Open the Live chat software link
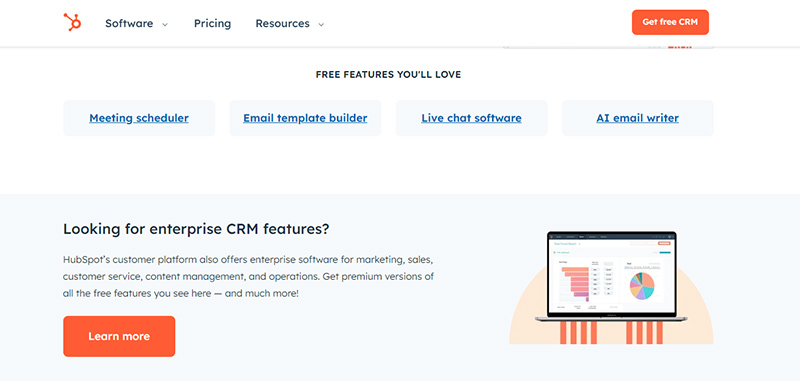Image resolution: width=800 pixels, height=381 pixels. point(471,118)
